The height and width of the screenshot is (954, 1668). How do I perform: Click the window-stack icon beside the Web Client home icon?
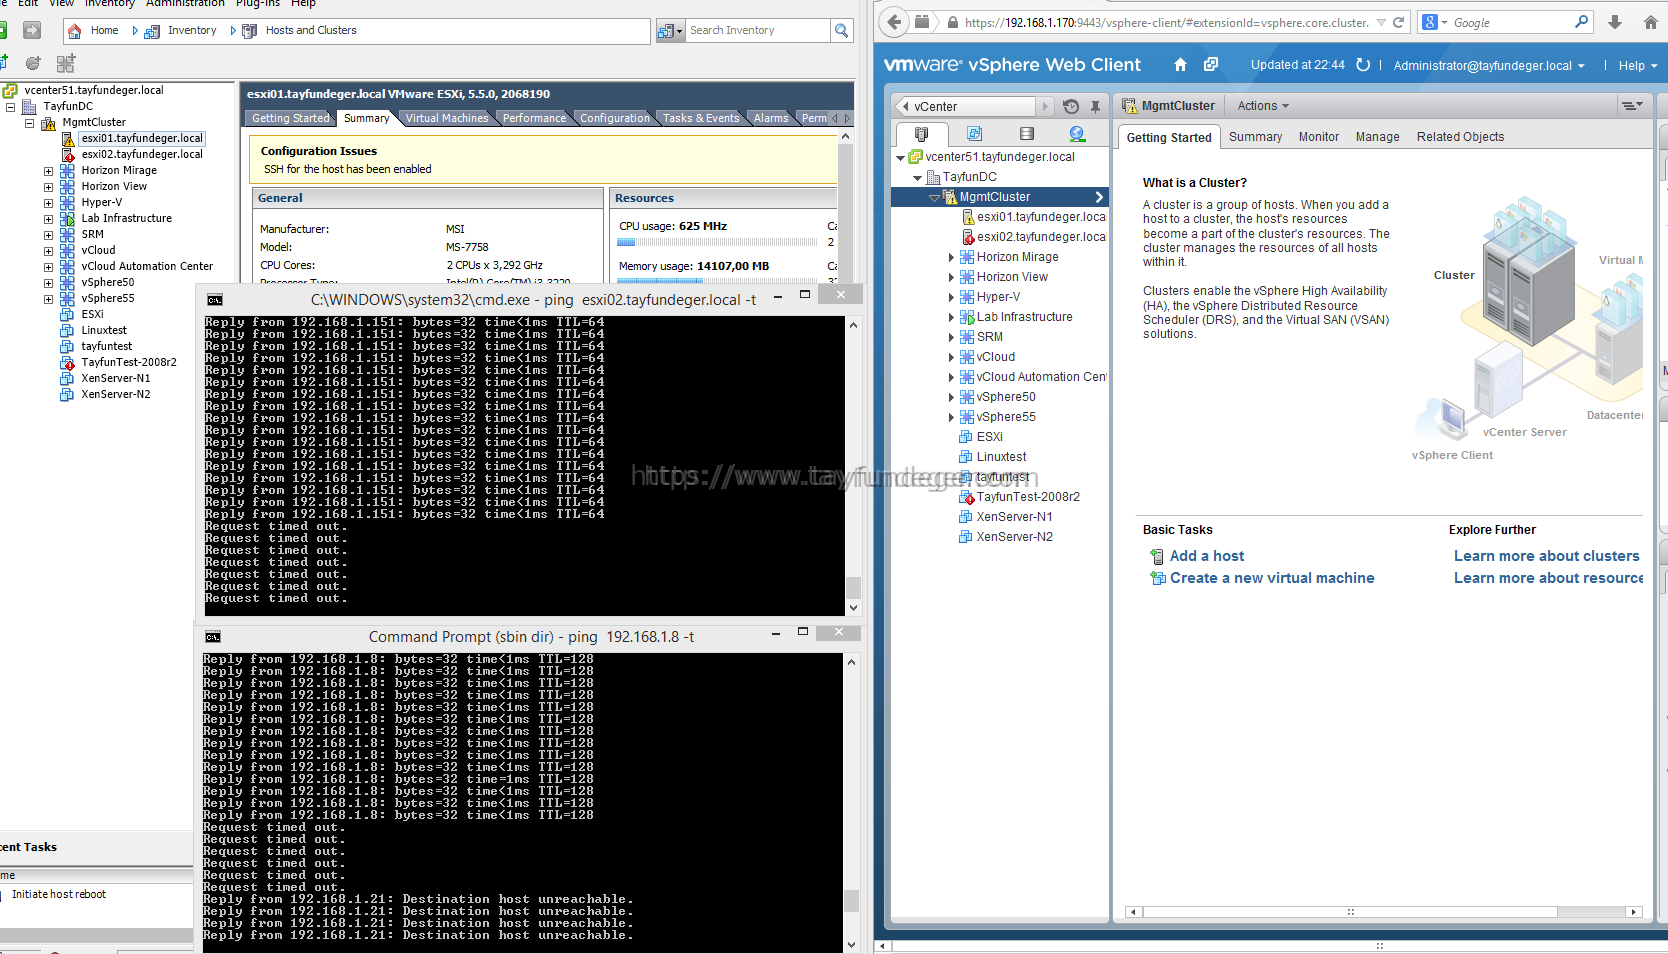[1211, 65]
